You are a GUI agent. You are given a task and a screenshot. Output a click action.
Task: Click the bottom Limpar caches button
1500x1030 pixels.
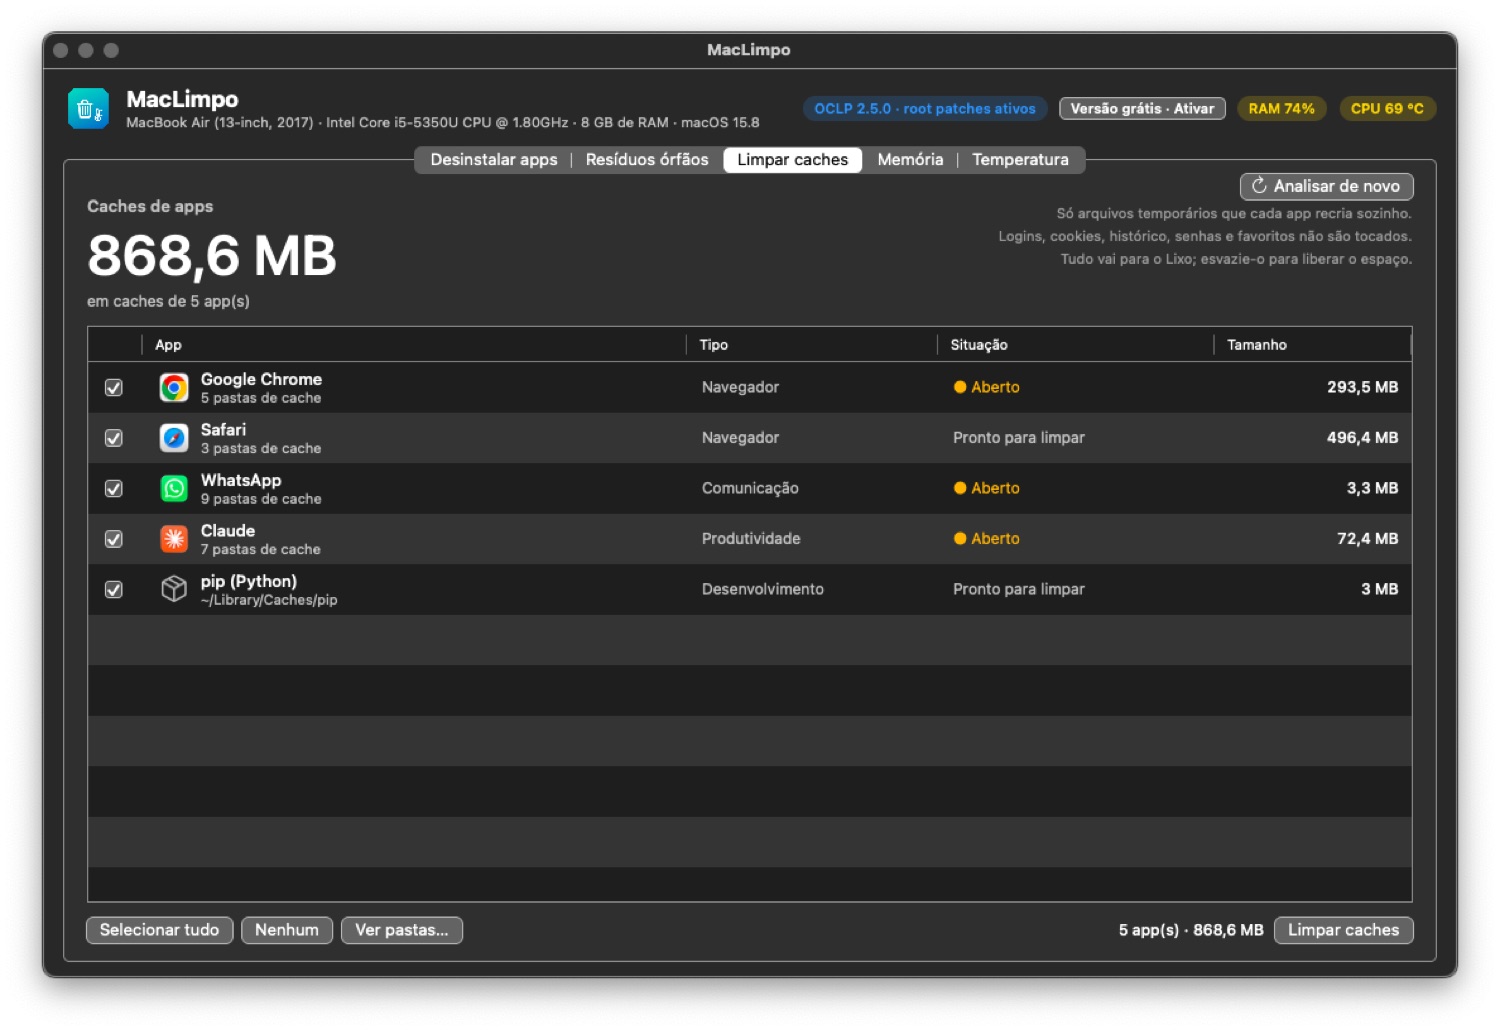point(1344,930)
